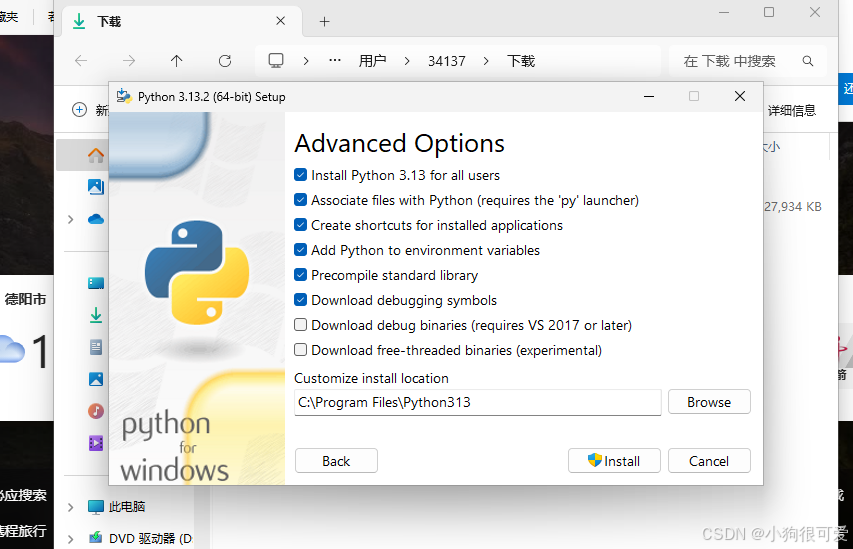
Task: Close the Python 3.13.2 Setup dialog
Action: coord(740,96)
